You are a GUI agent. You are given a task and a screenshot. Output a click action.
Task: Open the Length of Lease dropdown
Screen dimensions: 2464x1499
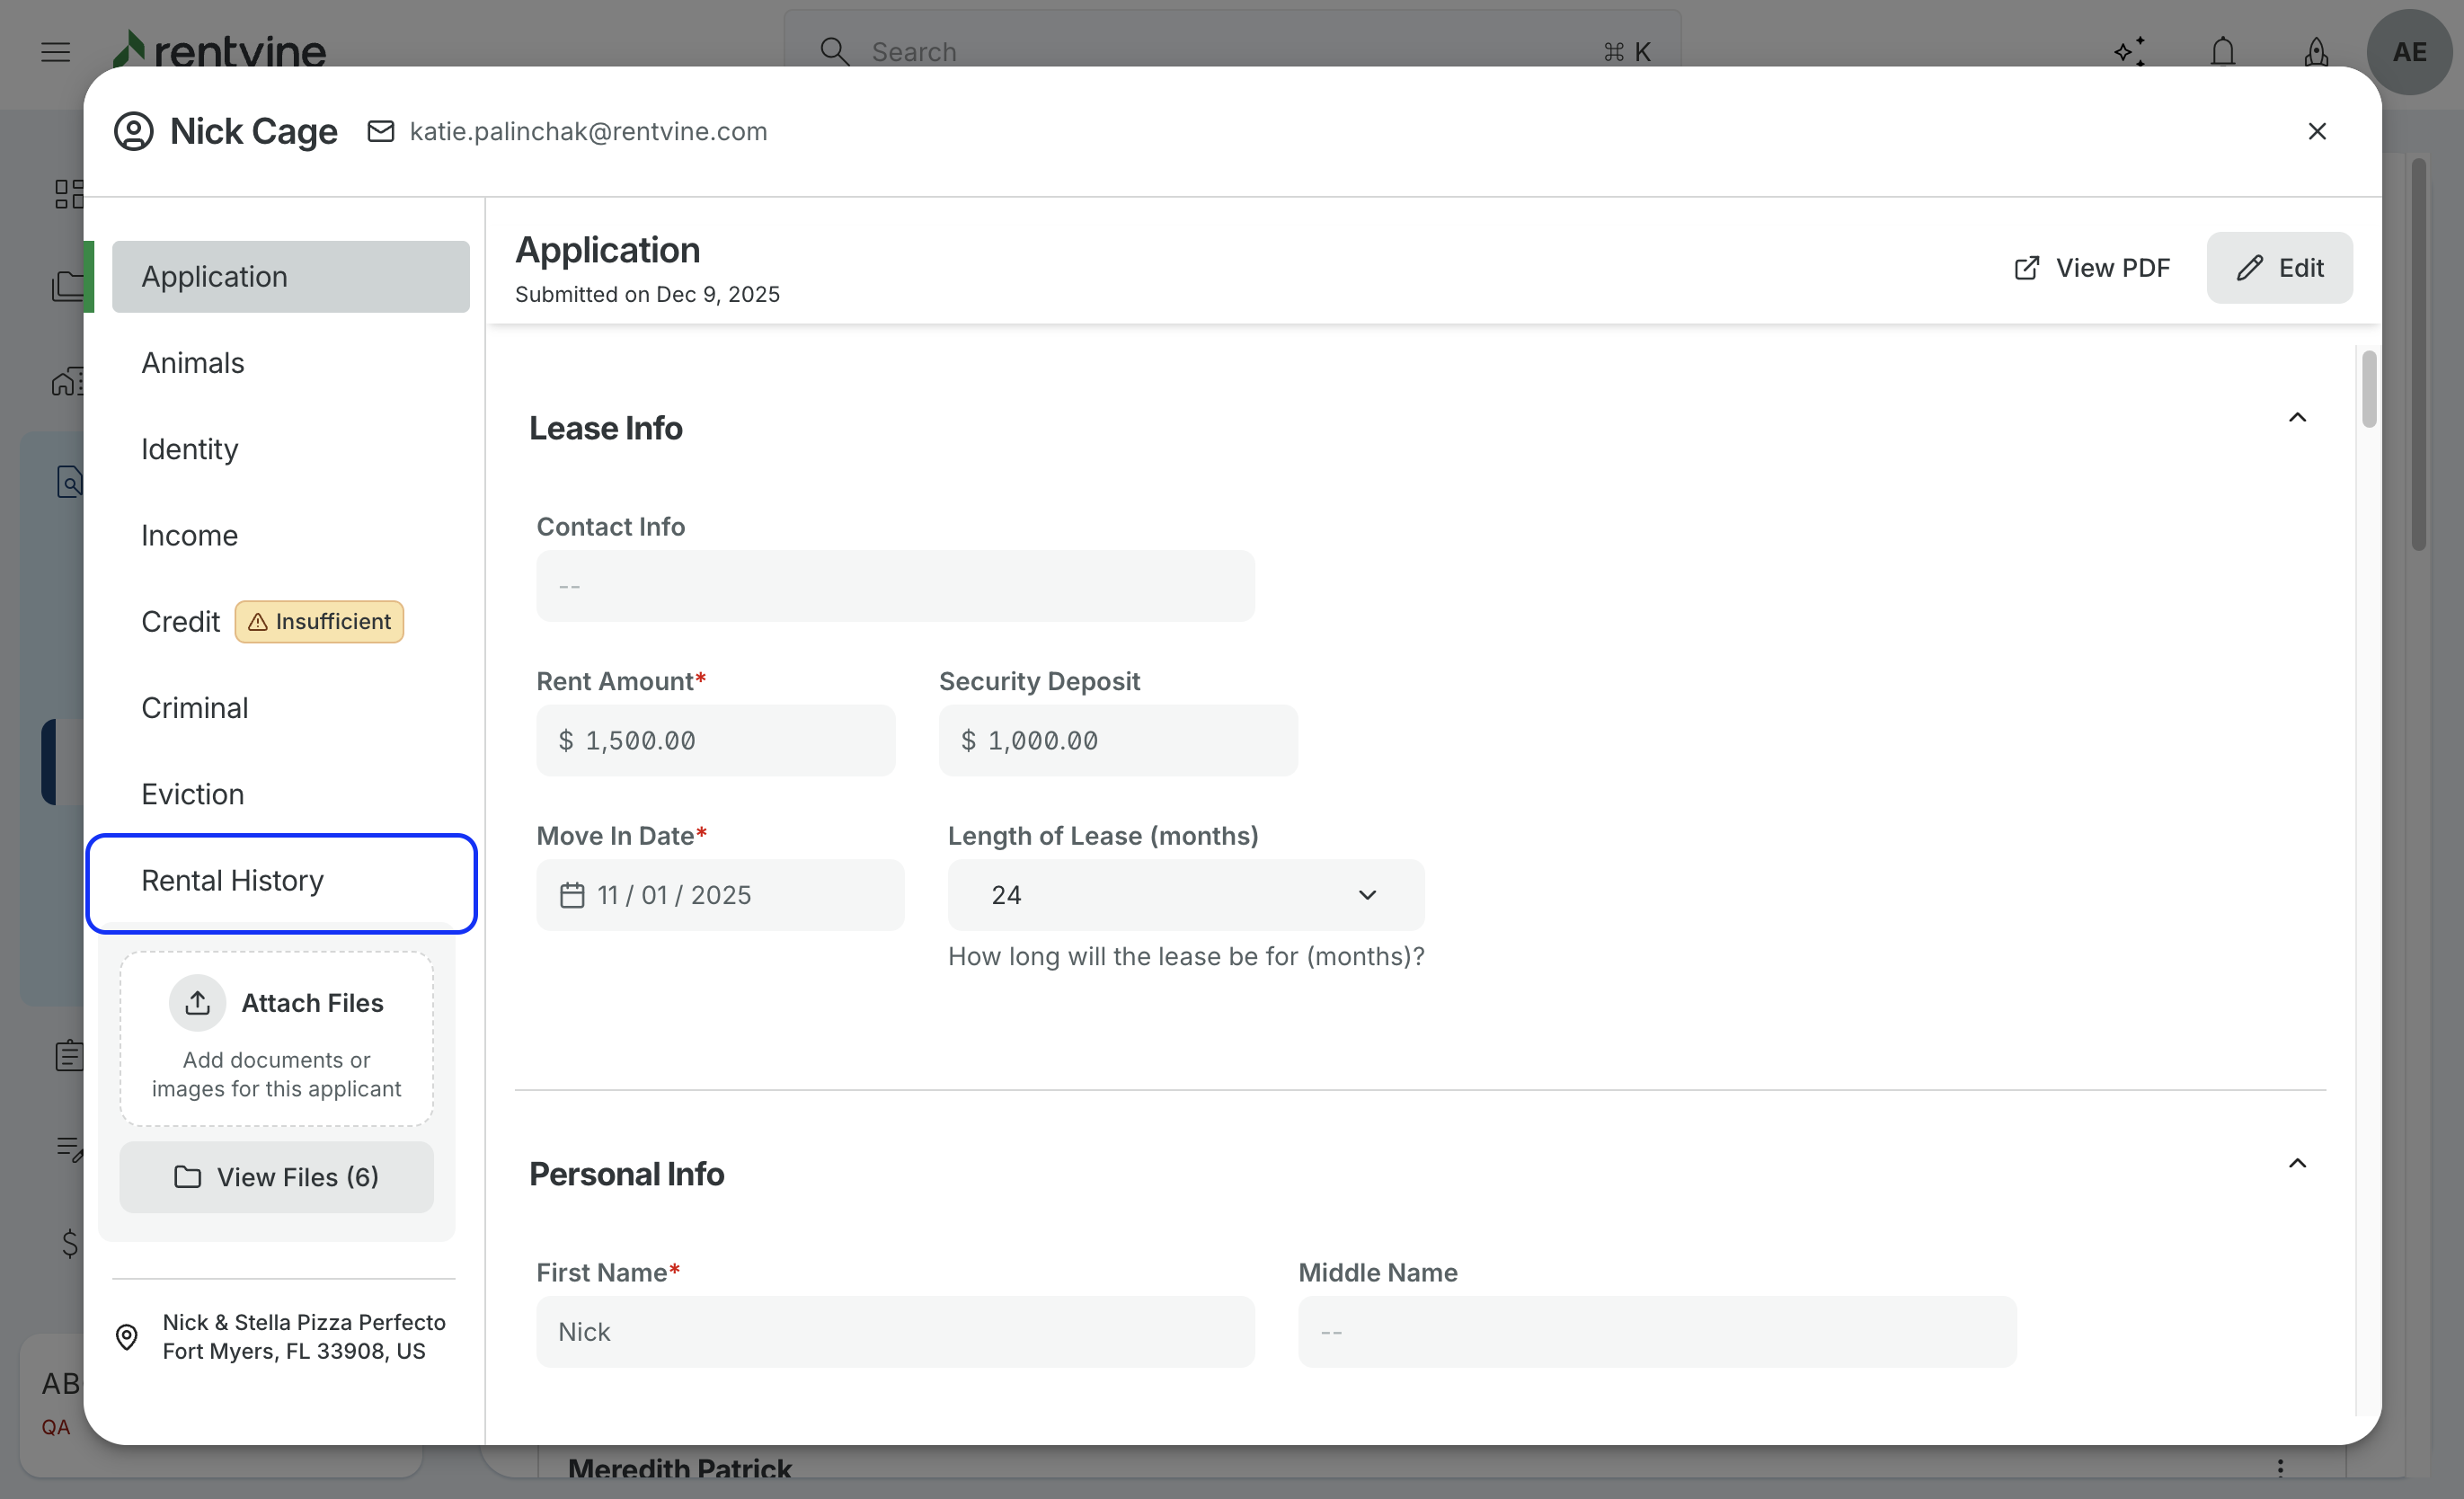[1185, 895]
